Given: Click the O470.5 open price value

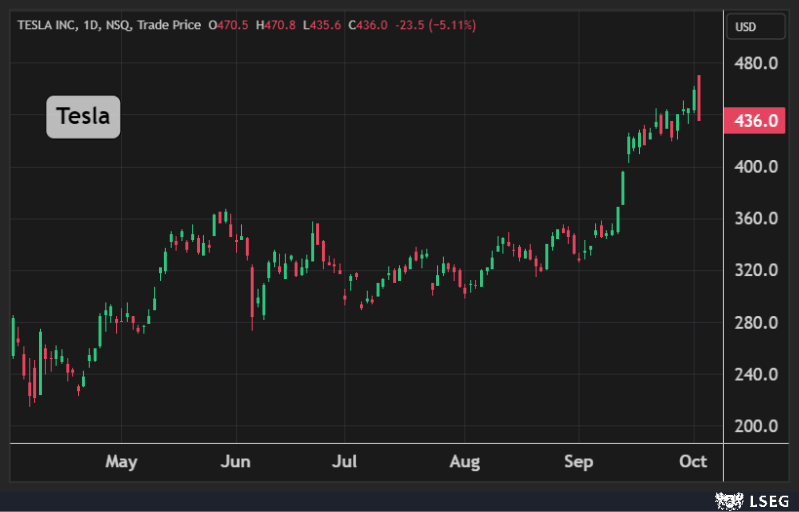Looking at the screenshot, I should tap(228, 25).
